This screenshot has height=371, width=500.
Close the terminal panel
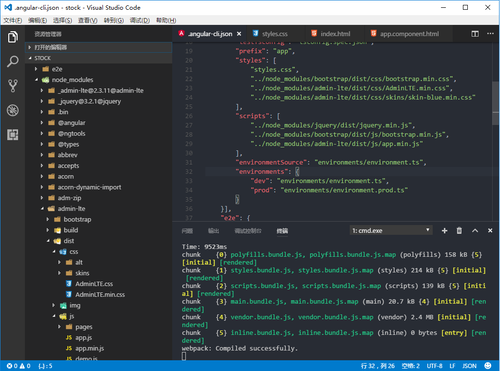[x=490, y=231]
